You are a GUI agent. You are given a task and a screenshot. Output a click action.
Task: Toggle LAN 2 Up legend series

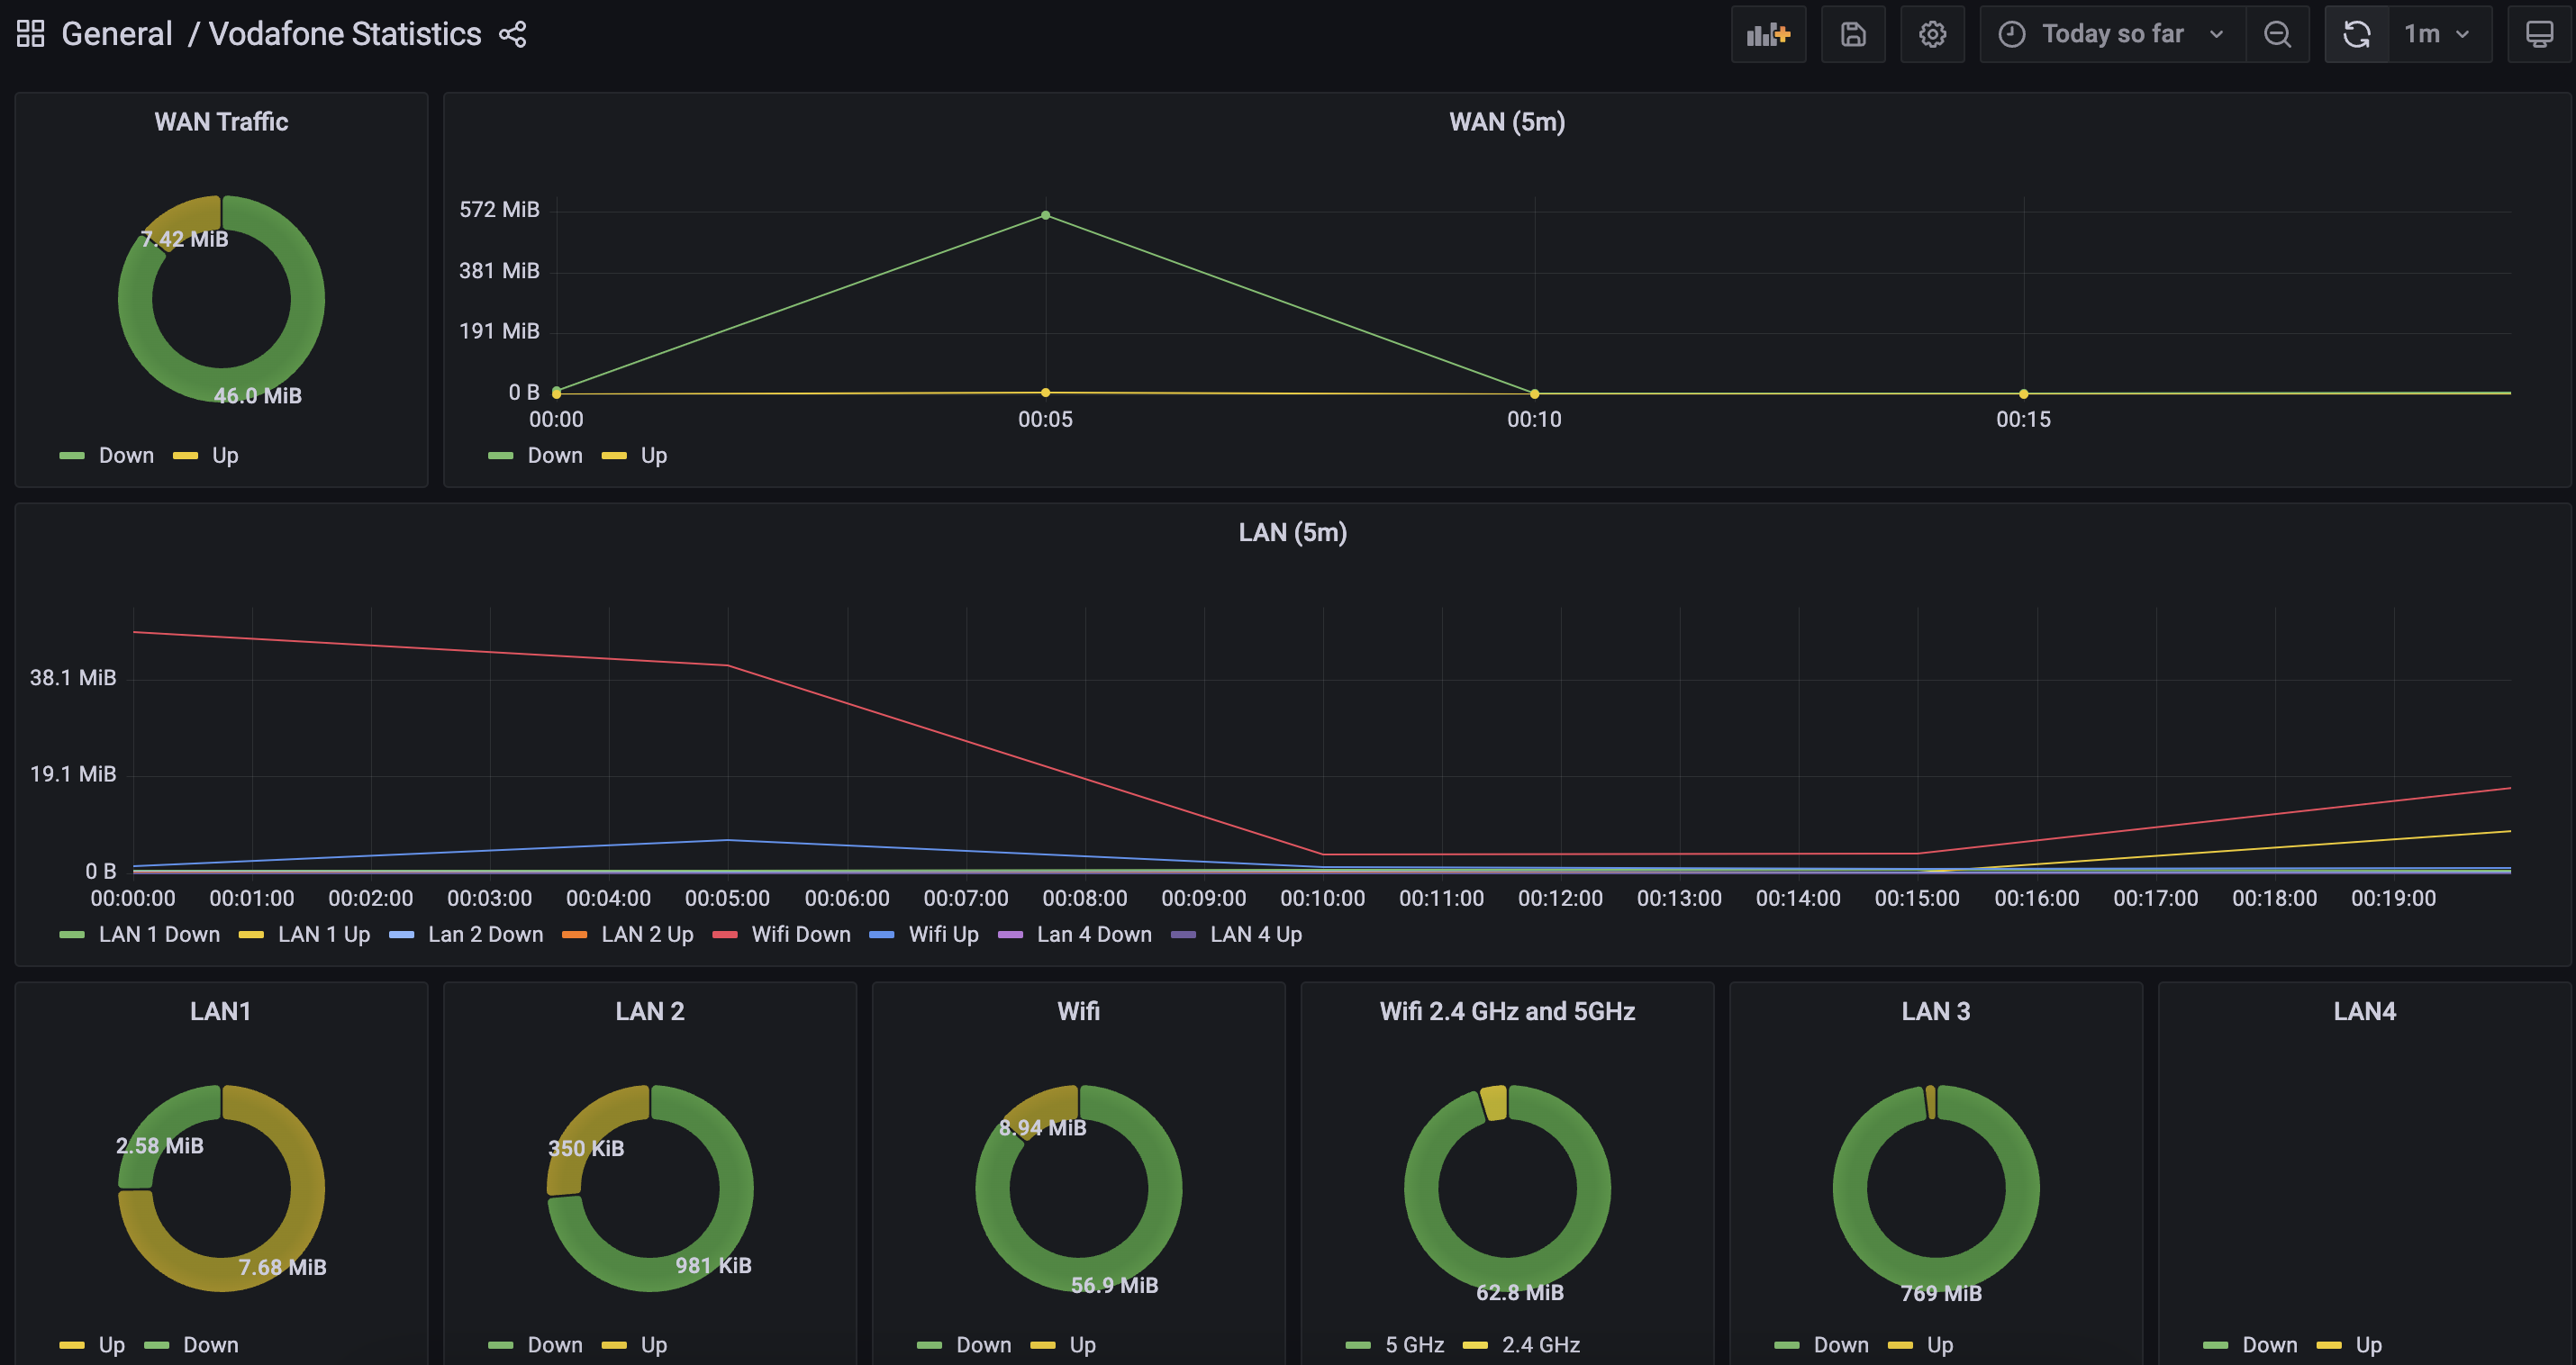coord(647,934)
